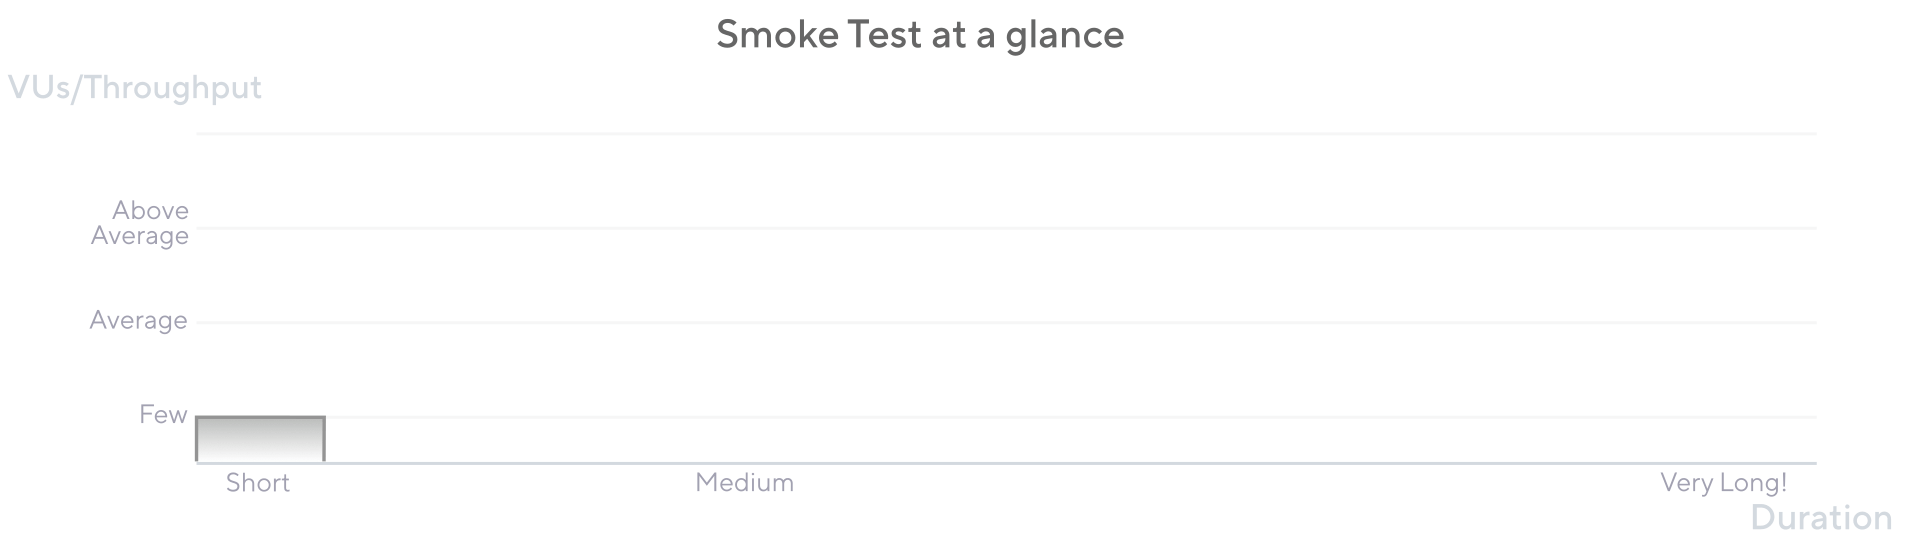Click the "Few" y-axis label
Viewport: 1920px width, 540px height.
163,414
